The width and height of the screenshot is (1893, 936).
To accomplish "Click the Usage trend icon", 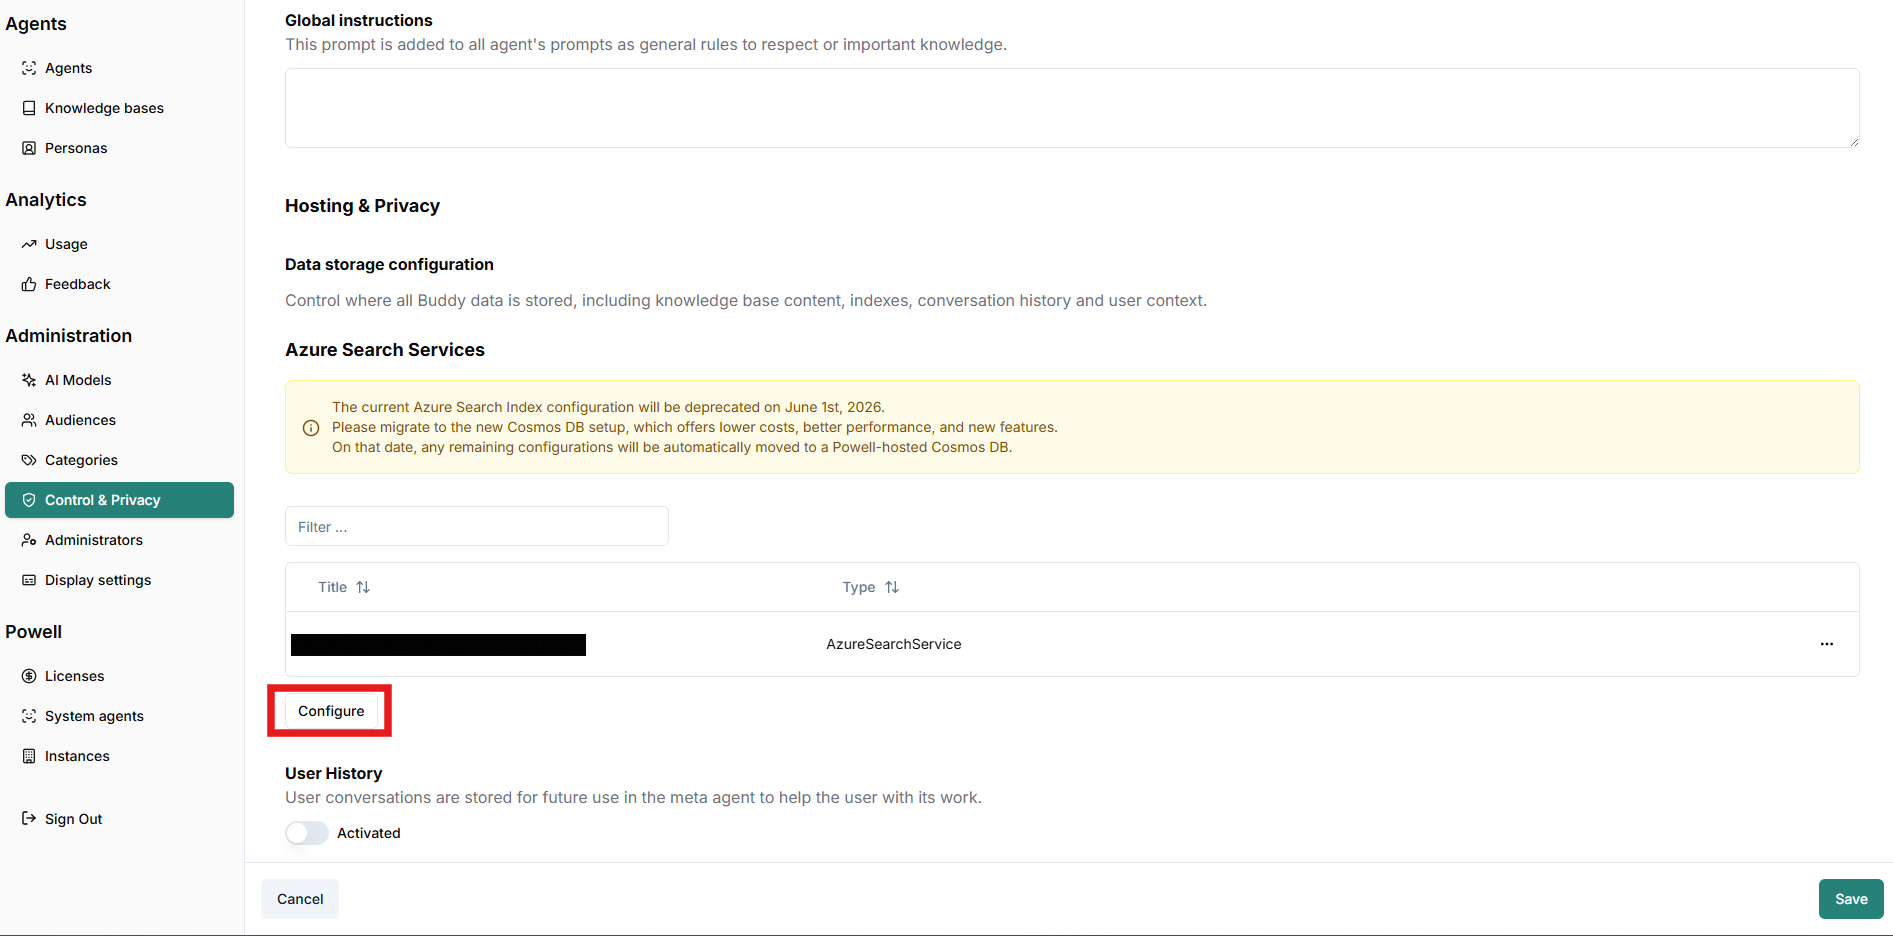I will [29, 244].
